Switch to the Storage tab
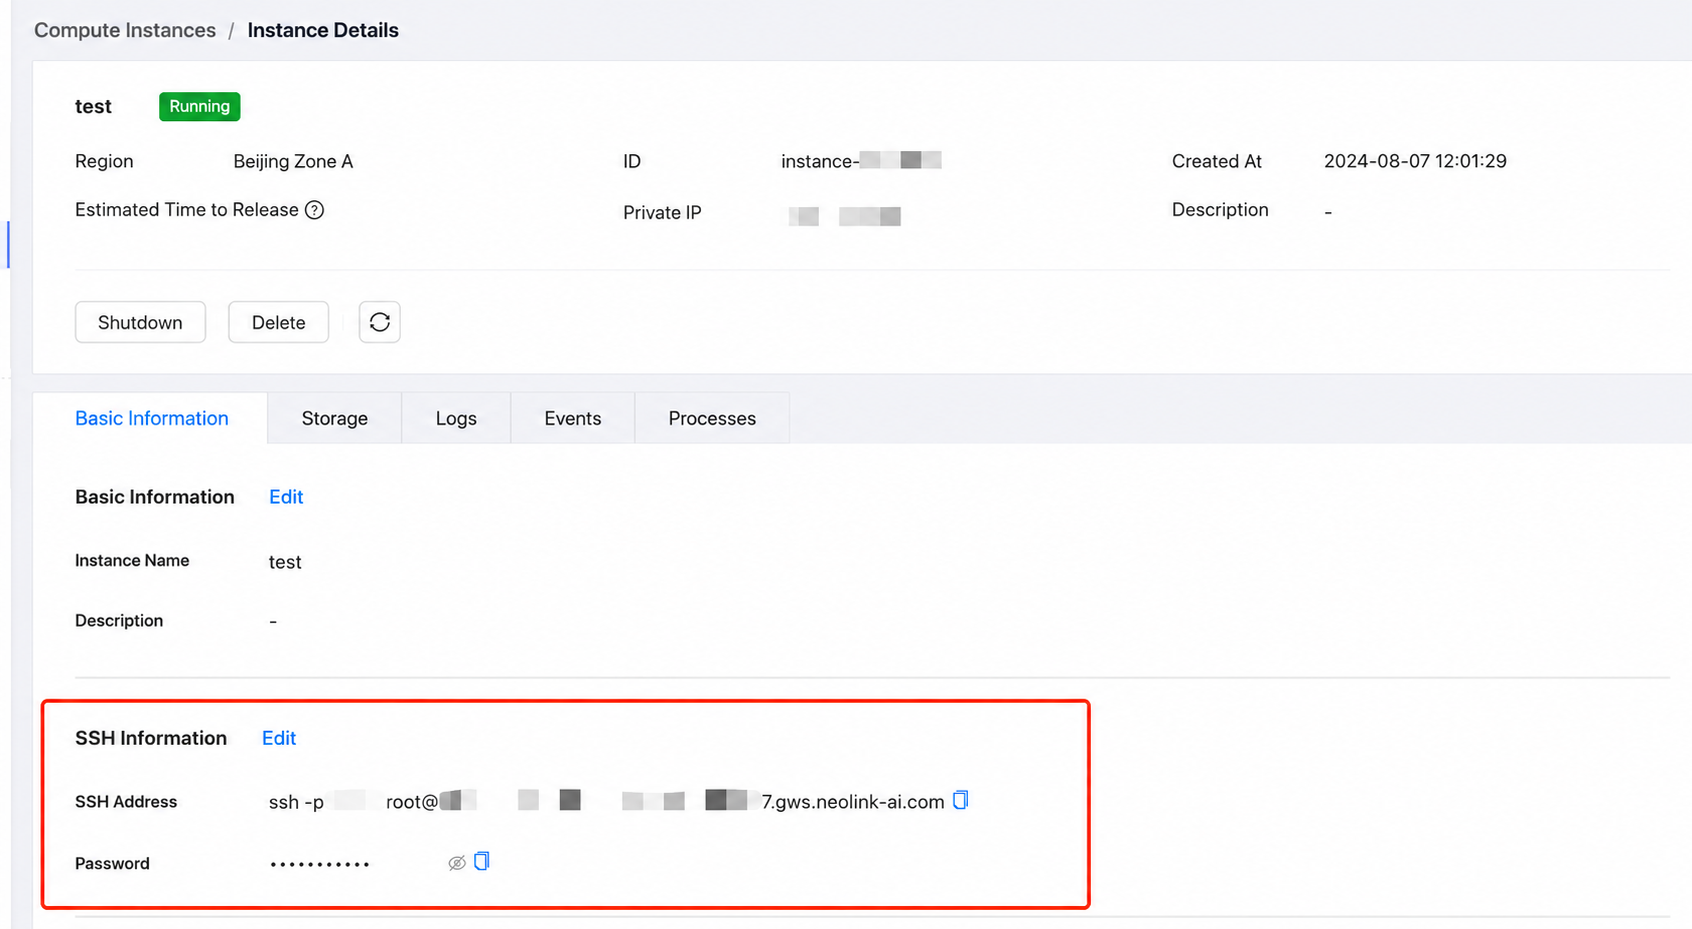The width and height of the screenshot is (1692, 929). (335, 418)
